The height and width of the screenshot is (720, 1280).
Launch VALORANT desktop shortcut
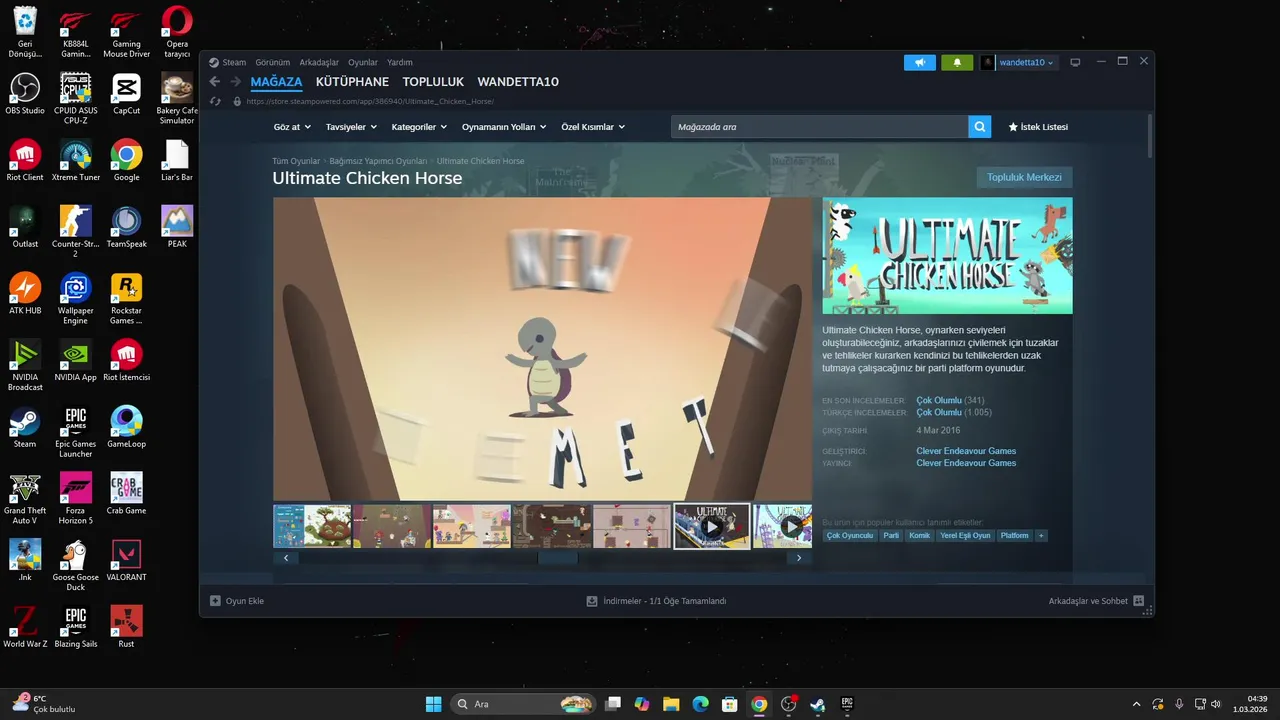click(126, 561)
